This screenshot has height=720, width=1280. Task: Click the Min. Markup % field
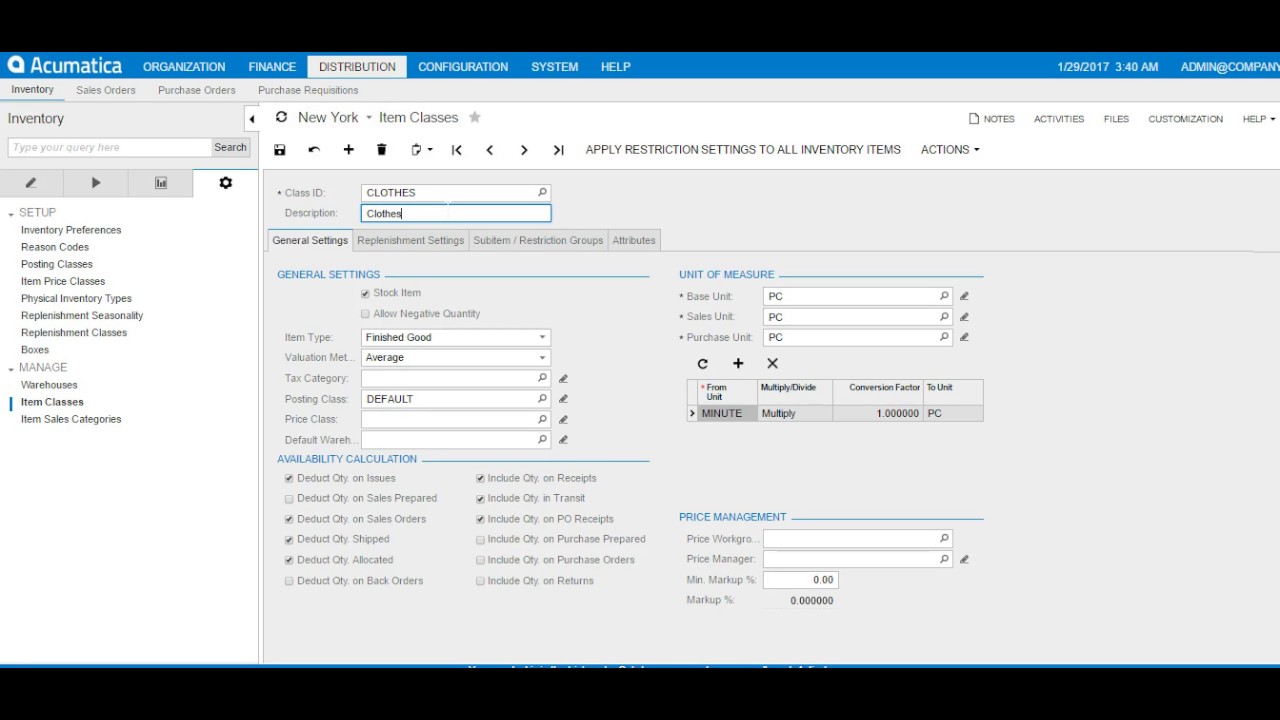pyautogui.click(x=800, y=580)
